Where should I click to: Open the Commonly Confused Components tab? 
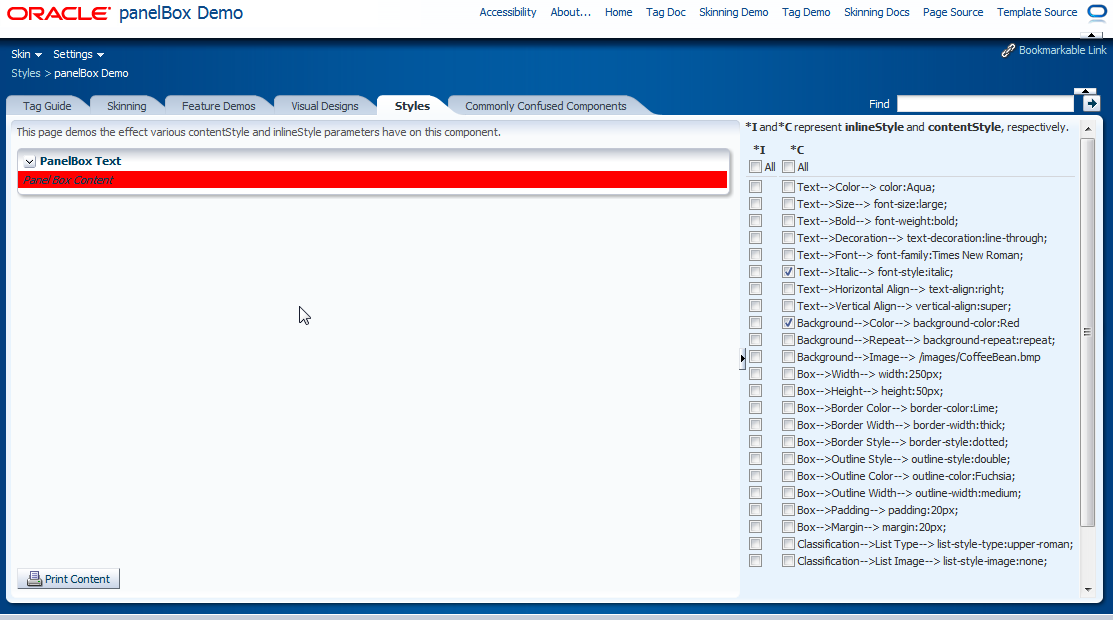[x=544, y=105]
